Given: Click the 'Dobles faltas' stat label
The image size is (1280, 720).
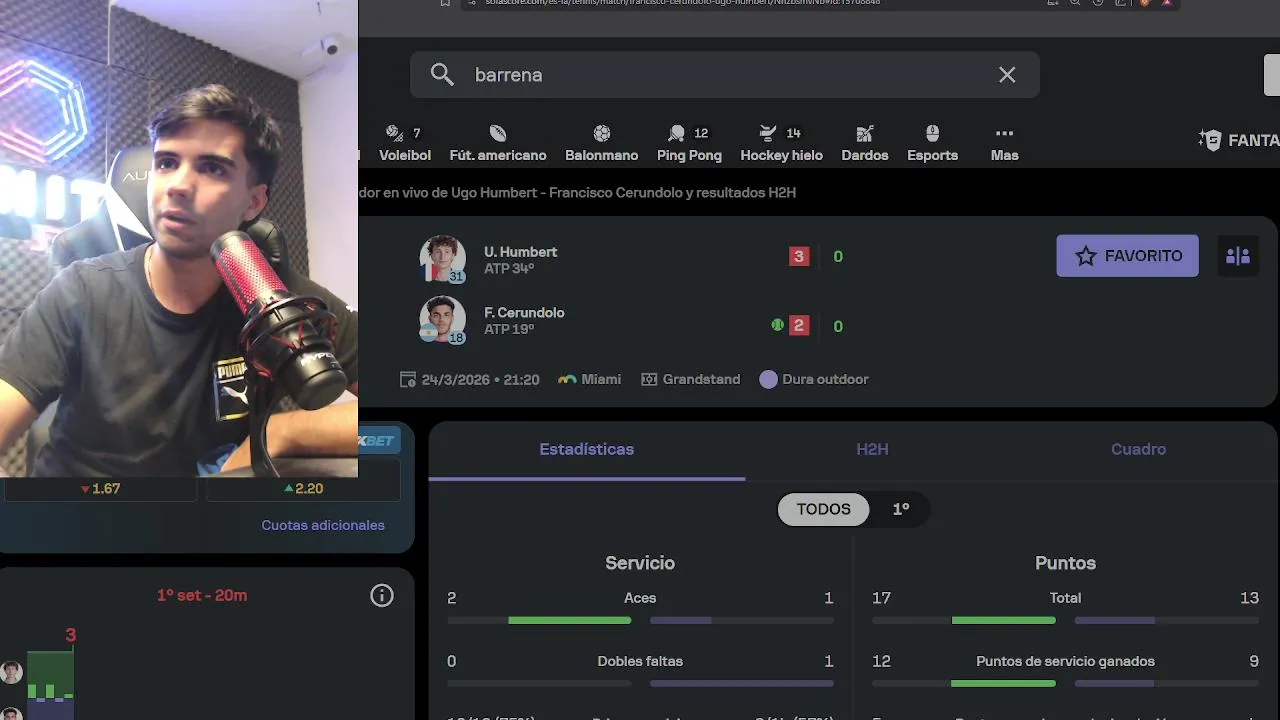Looking at the screenshot, I should click(x=640, y=661).
